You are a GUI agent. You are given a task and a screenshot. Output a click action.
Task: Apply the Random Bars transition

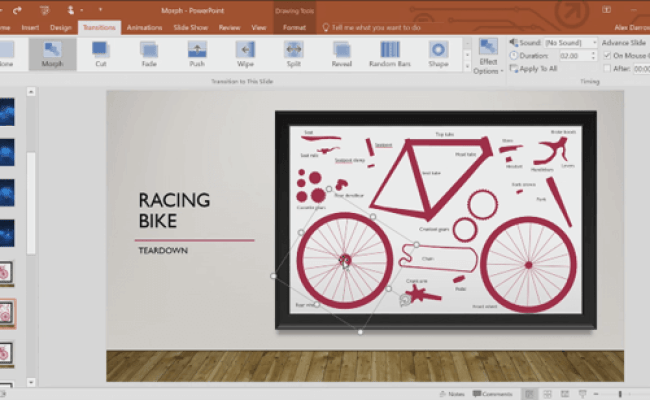[x=390, y=54]
